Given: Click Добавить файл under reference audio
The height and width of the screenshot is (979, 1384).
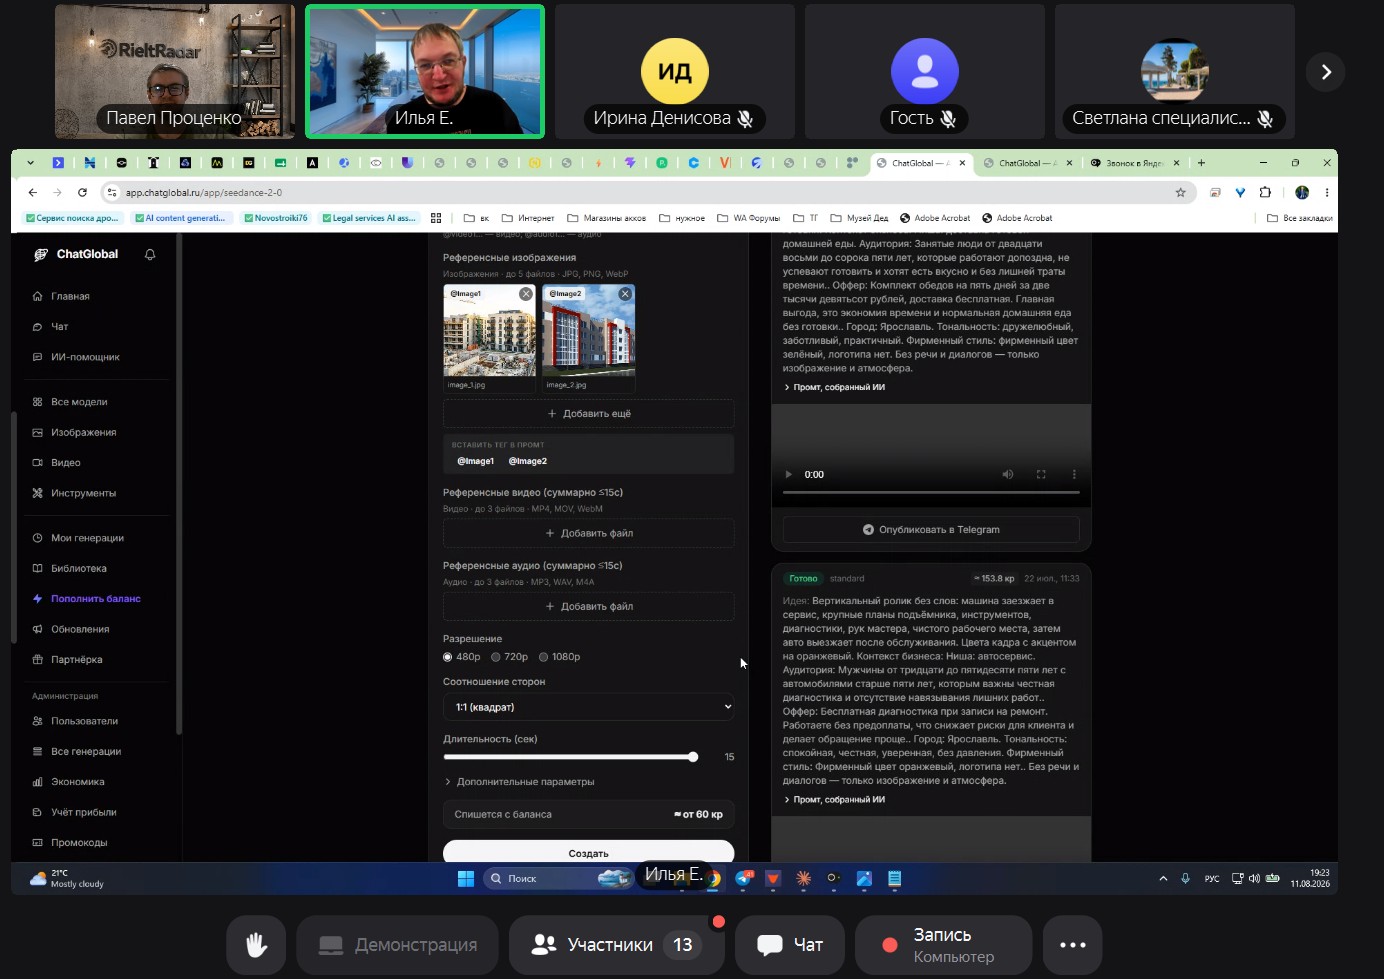Looking at the screenshot, I should pyautogui.click(x=588, y=607).
